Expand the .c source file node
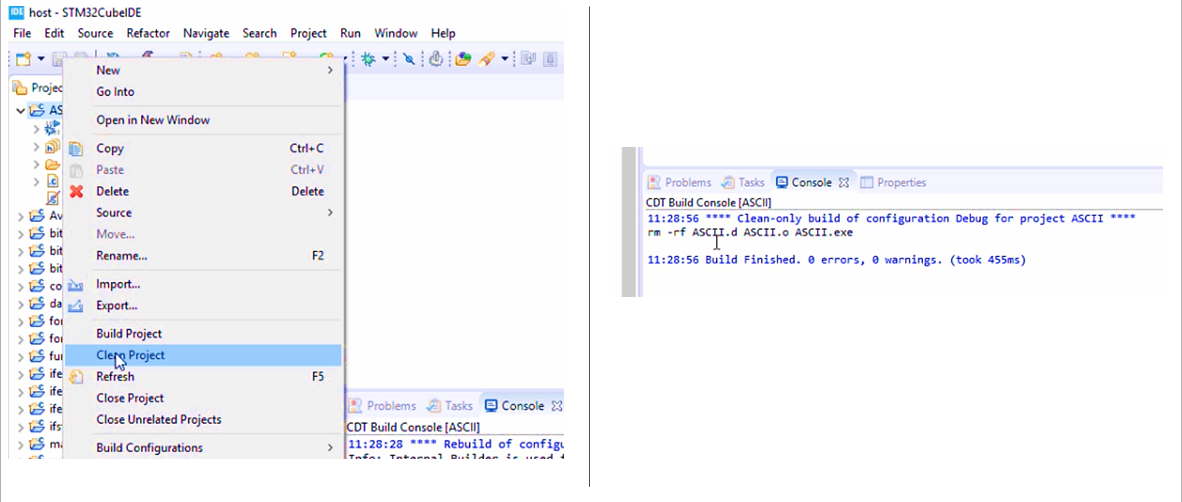Screen dimensions: 1182x502 [x=35, y=181]
